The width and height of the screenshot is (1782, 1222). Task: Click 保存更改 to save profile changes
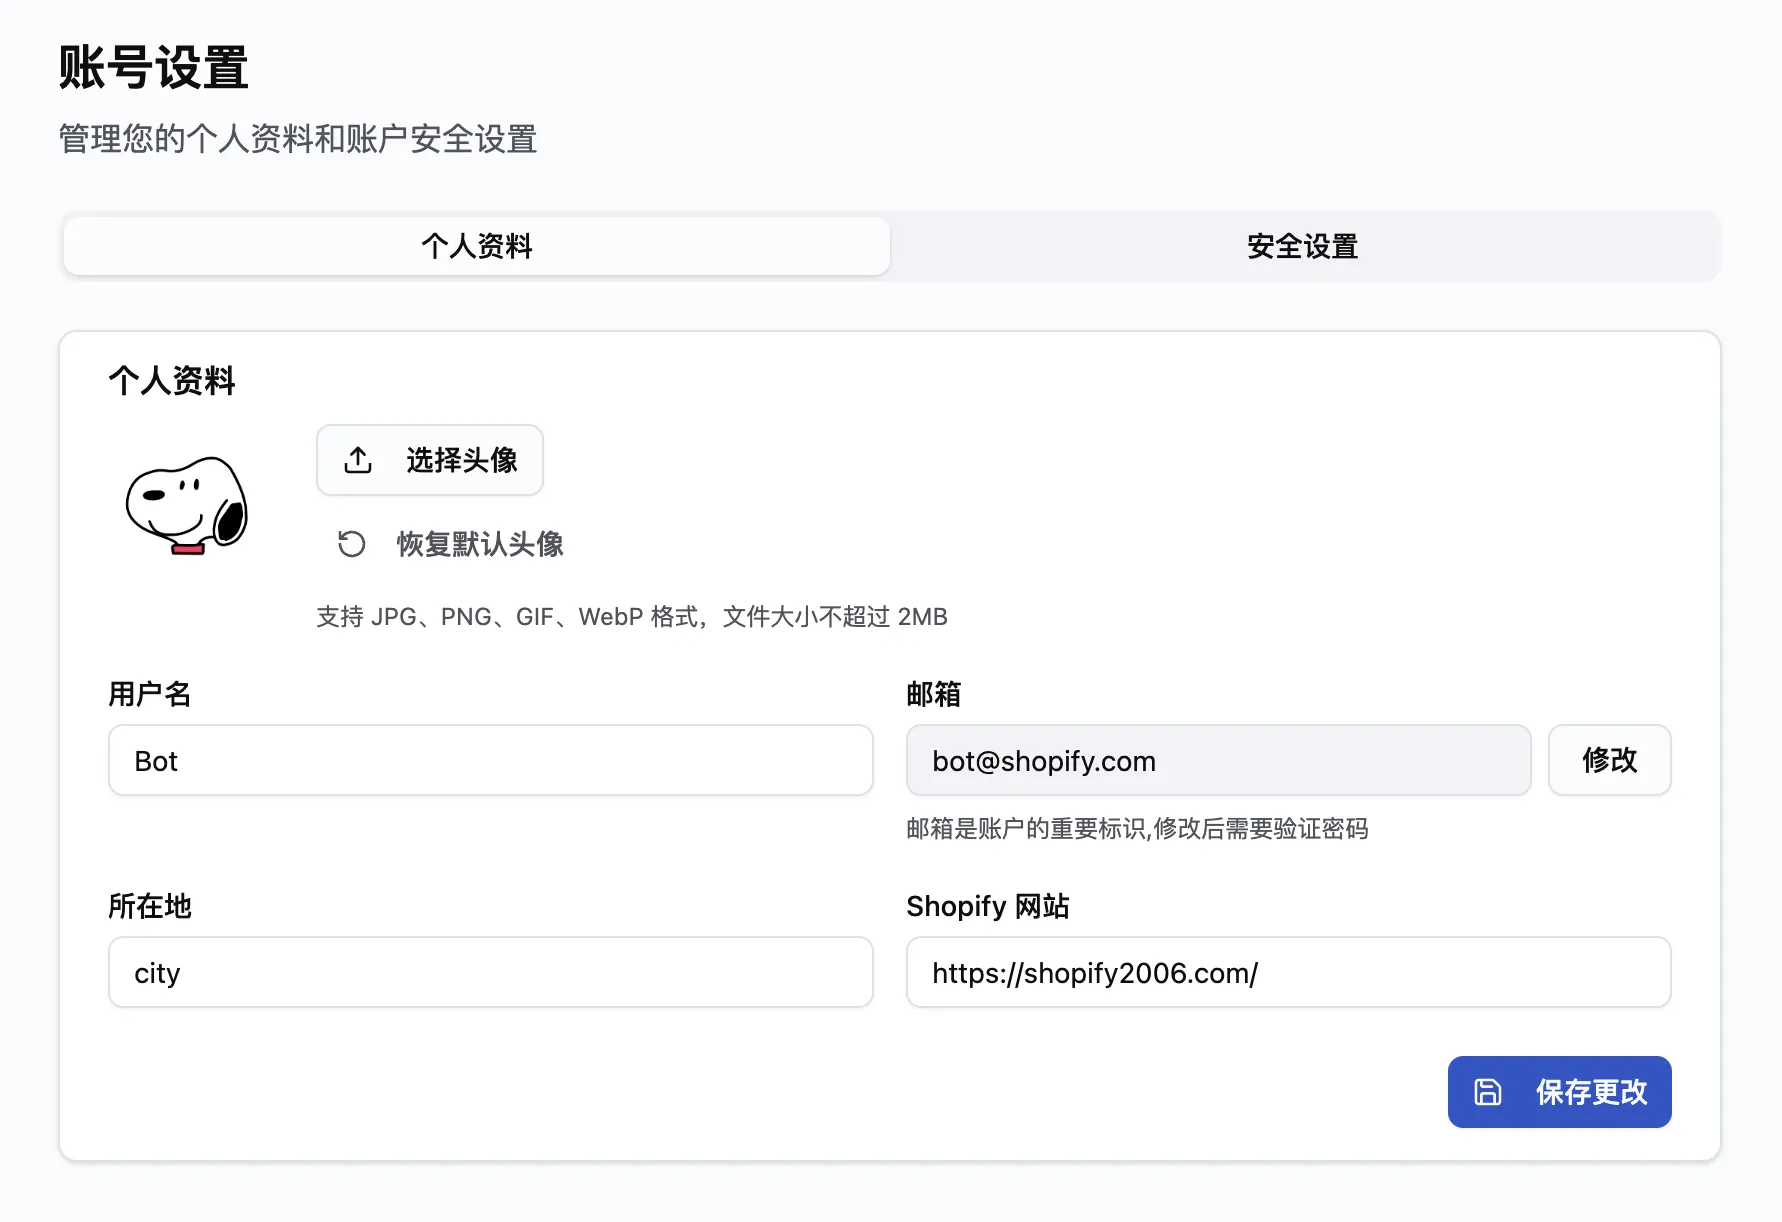(x=1558, y=1092)
